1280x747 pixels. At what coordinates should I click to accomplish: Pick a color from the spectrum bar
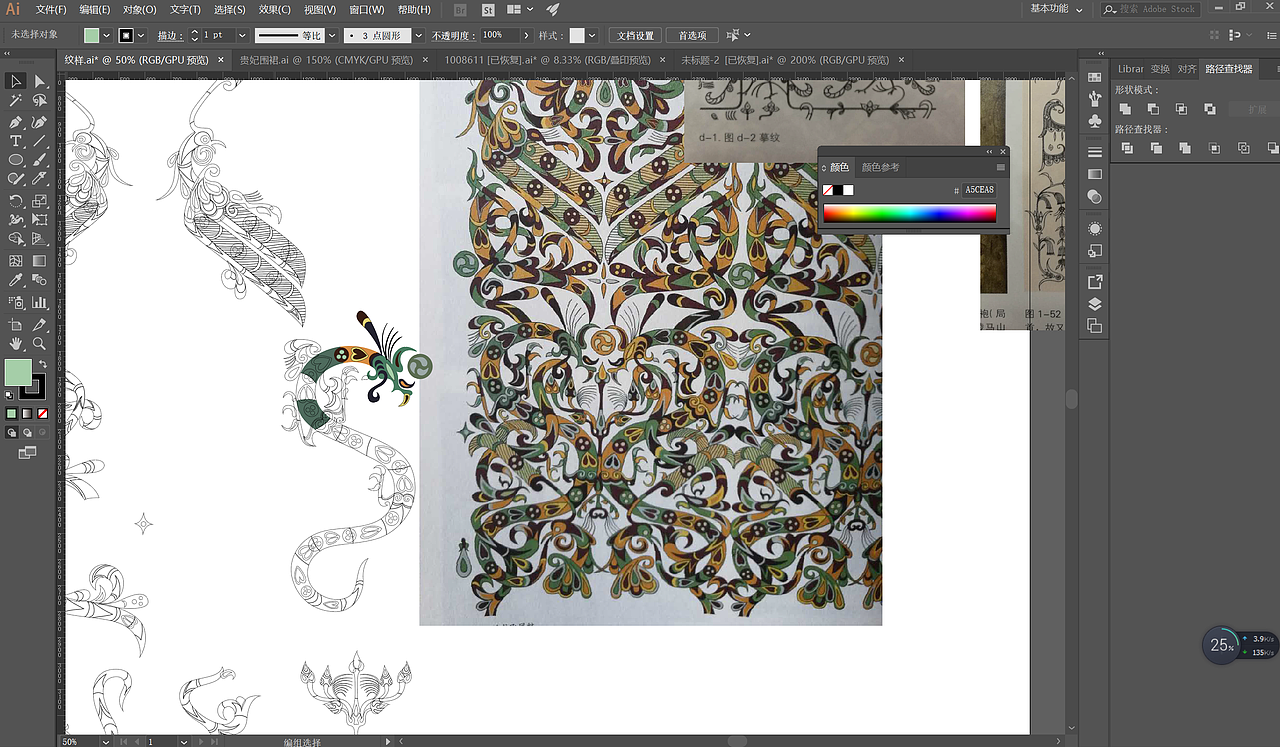(x=909, y=213)
